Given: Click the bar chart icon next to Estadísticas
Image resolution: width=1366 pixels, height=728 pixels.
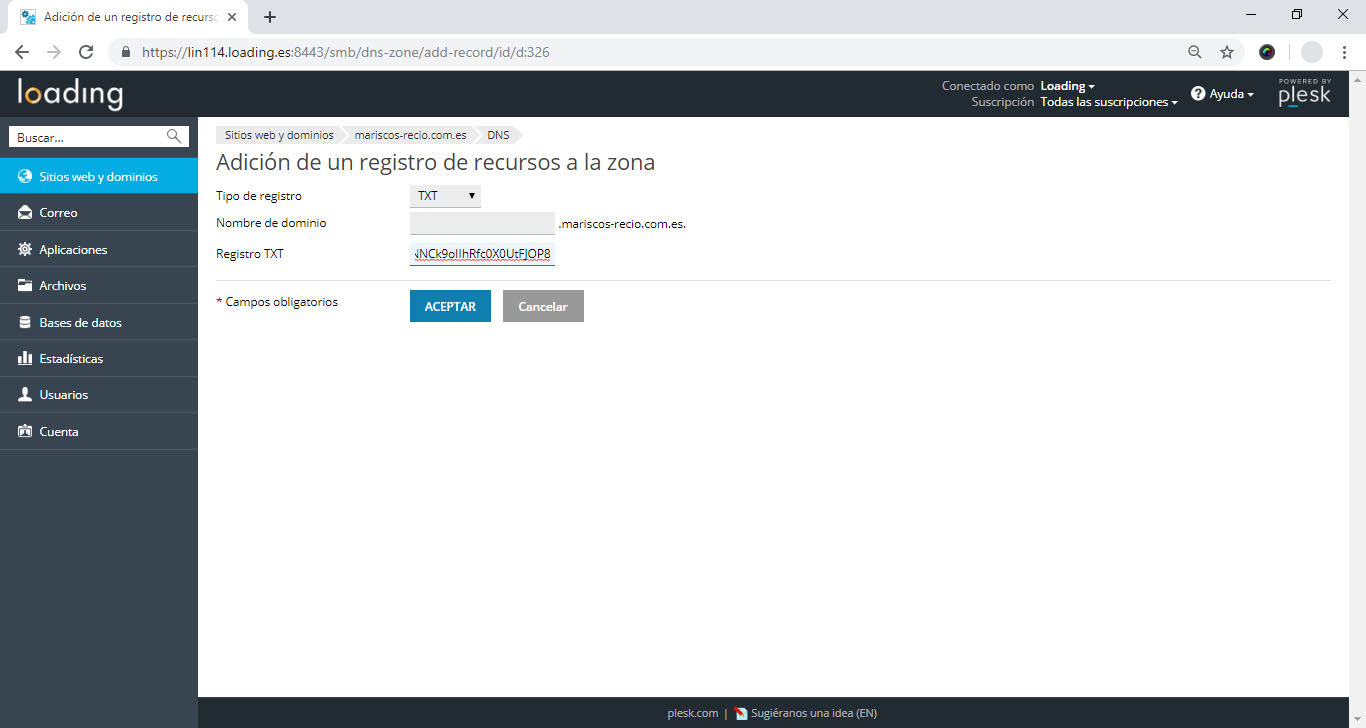Looking at the screenshot, I should coord(25,358).
